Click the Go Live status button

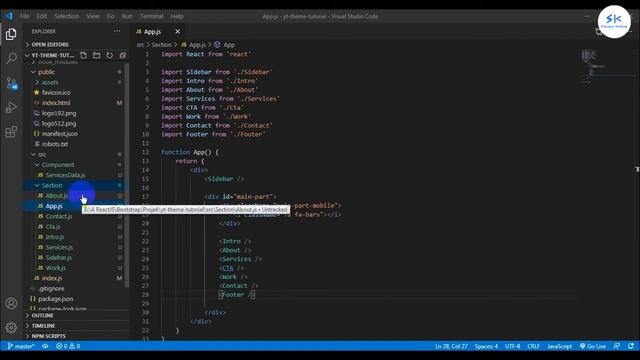tap(593, 346)
